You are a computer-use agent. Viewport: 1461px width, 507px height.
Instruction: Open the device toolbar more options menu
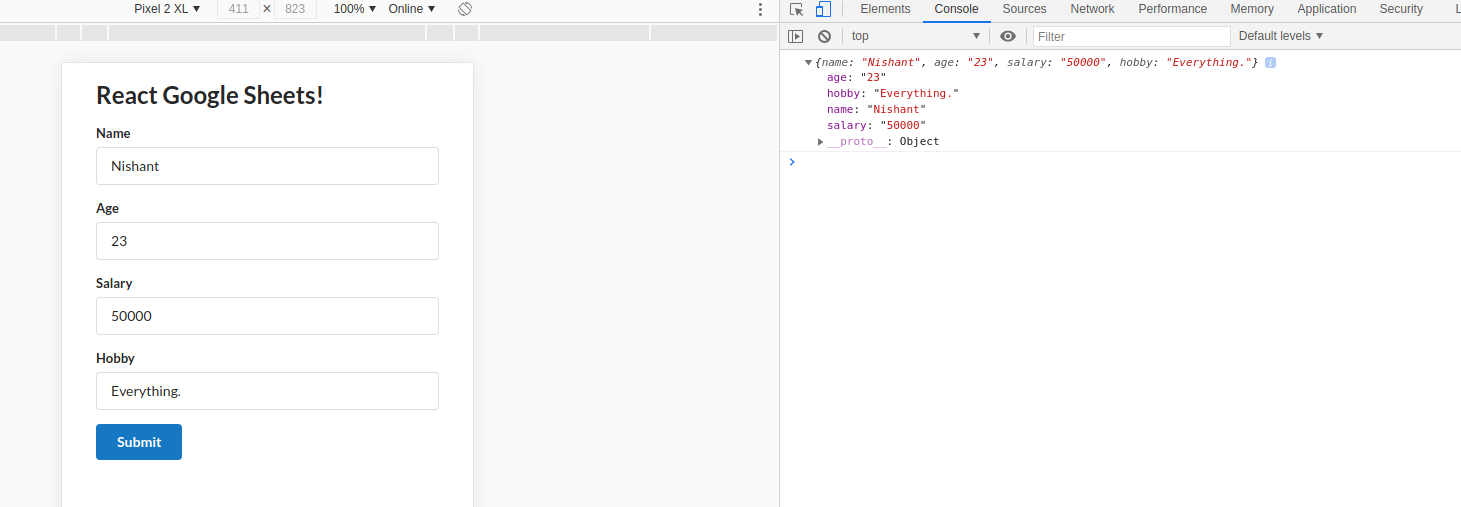click(x=760, y=9)
